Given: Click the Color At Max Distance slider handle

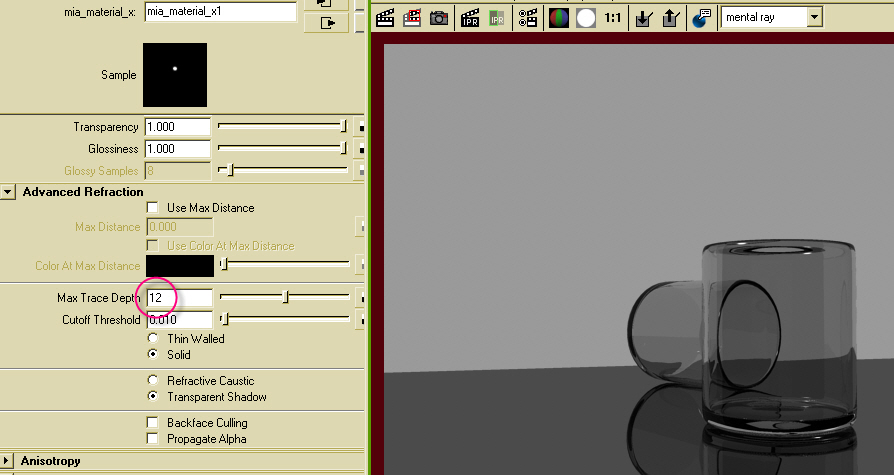Looking at the screenshot, I should pyautogui.click(x=224, y=264).
